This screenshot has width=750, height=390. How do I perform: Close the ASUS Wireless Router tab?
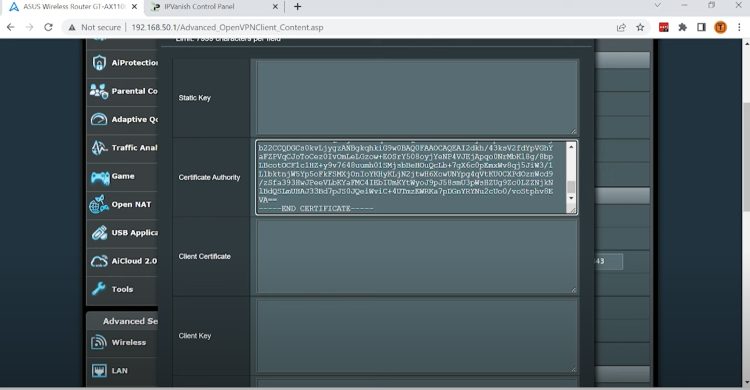[x=134, y=7]
